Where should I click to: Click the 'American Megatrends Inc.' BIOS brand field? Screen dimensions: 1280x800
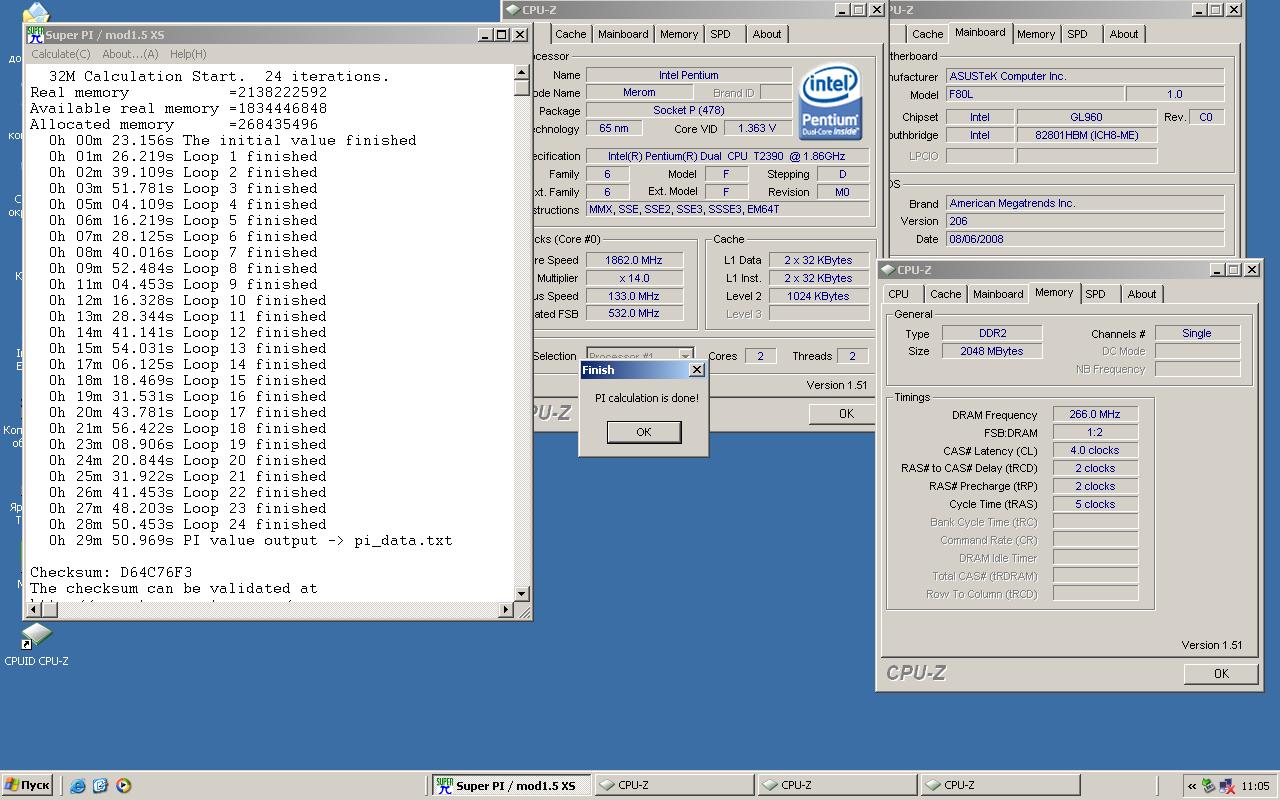coord(1085,203)
